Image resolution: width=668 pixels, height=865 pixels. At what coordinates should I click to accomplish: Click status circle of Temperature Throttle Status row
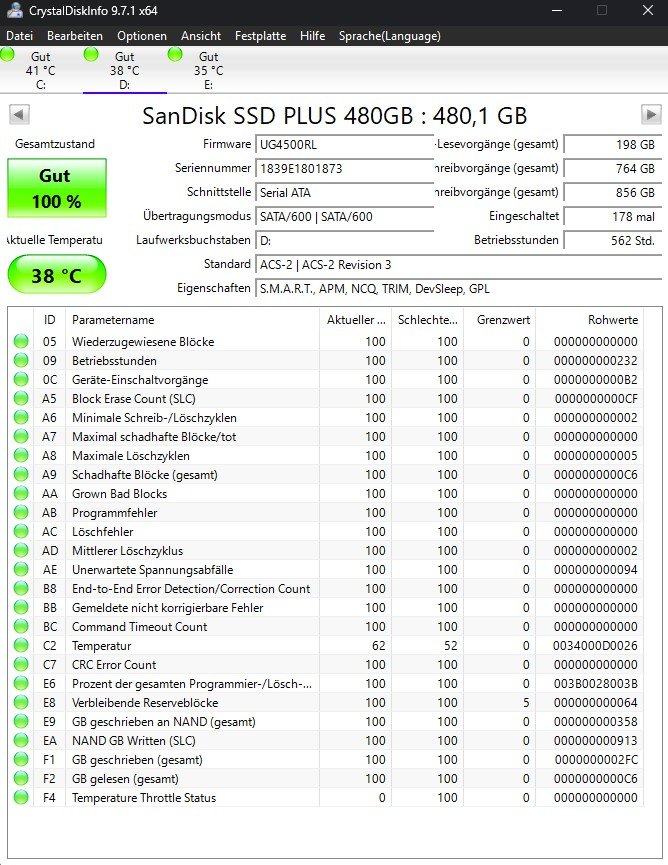(x=21, y=798)
